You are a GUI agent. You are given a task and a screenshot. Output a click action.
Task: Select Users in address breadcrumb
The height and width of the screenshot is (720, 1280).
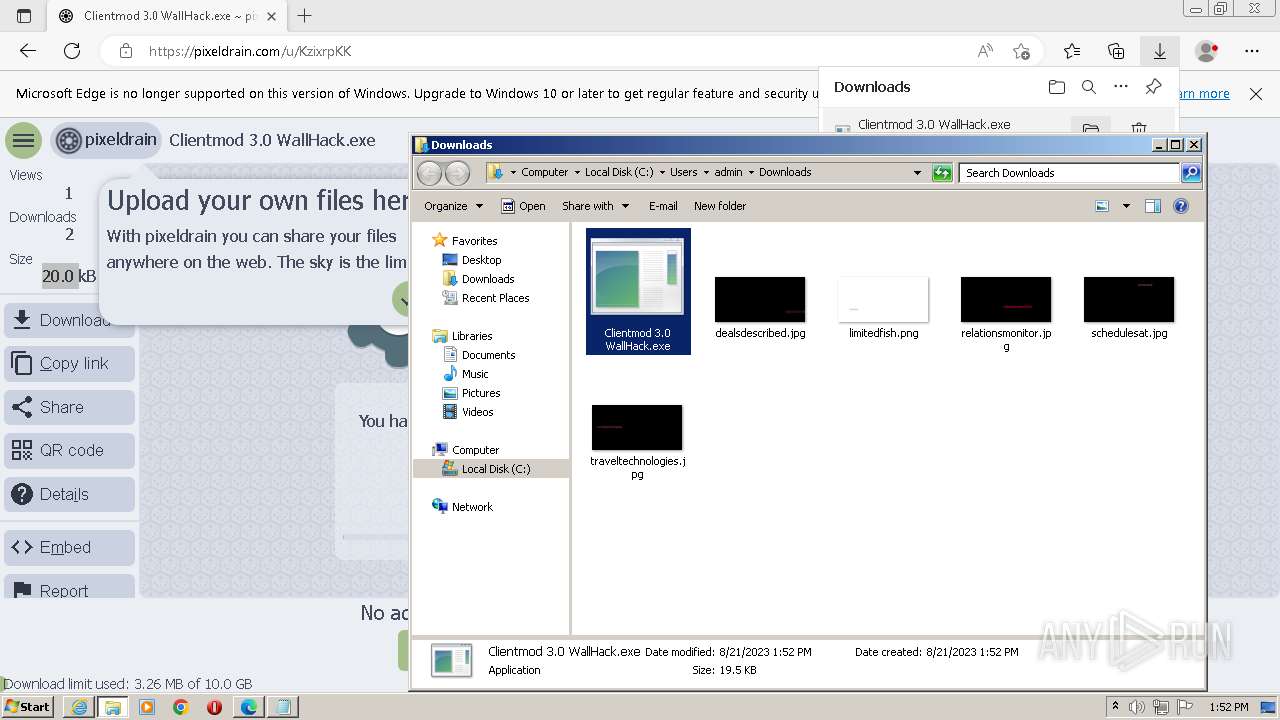tap(683, 172)
